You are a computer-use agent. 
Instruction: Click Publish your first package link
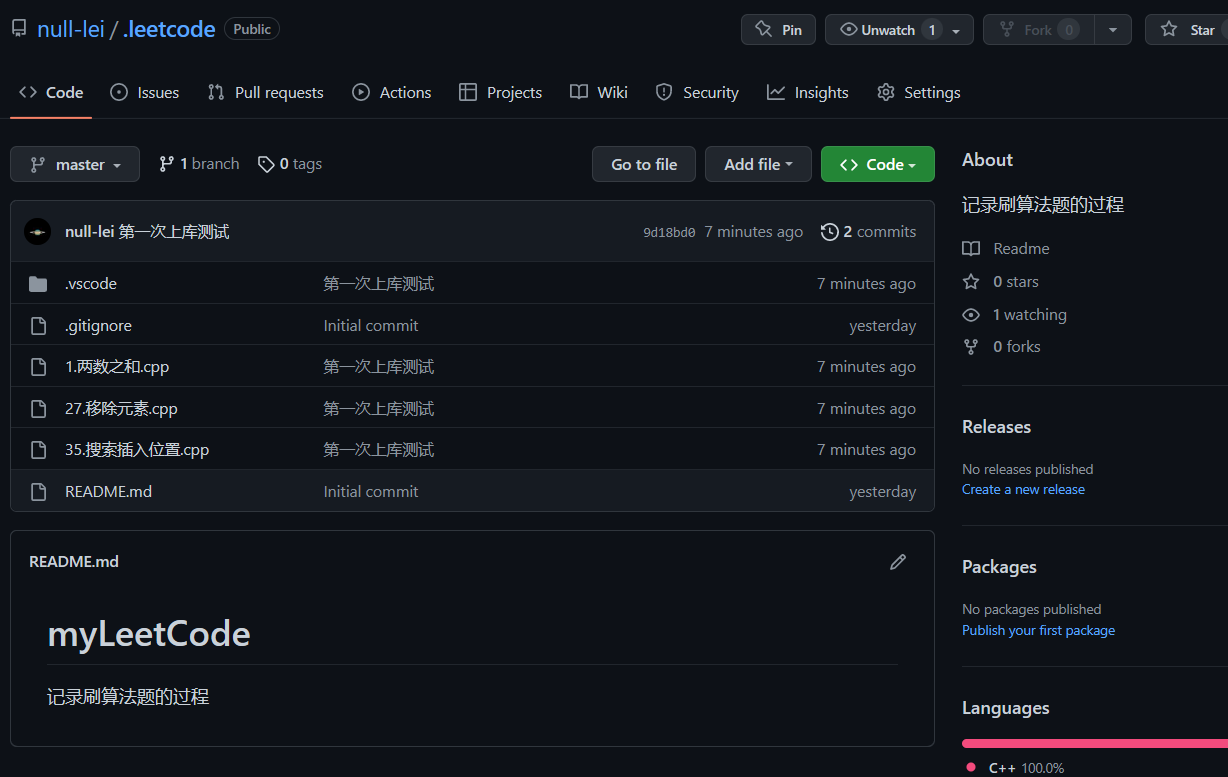[x=1038, y=631]
